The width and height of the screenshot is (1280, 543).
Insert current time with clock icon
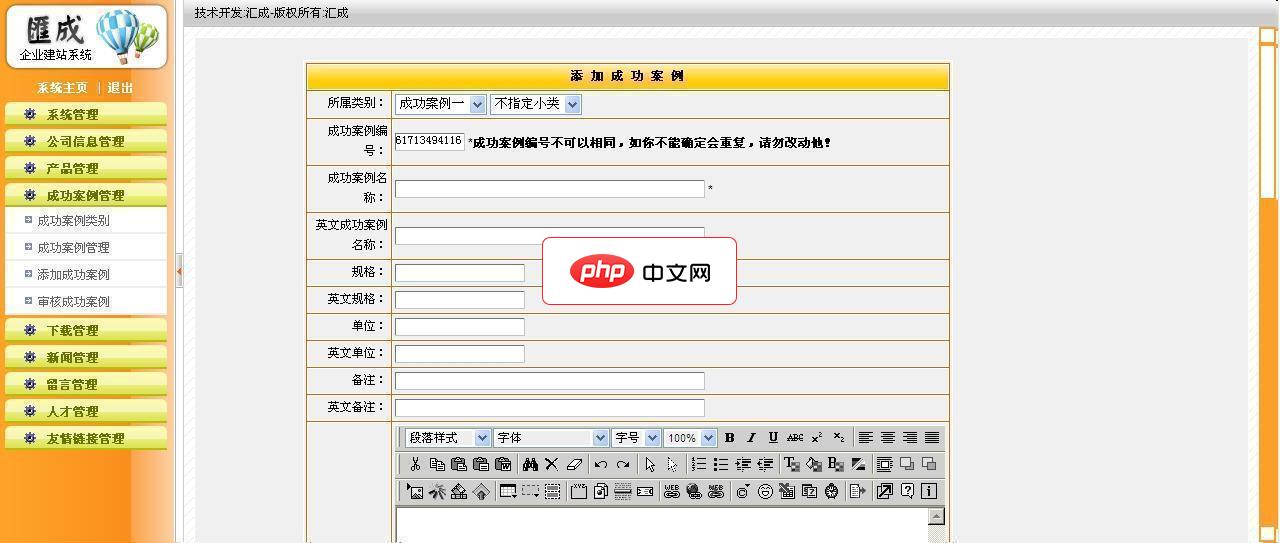click(831, 491)
